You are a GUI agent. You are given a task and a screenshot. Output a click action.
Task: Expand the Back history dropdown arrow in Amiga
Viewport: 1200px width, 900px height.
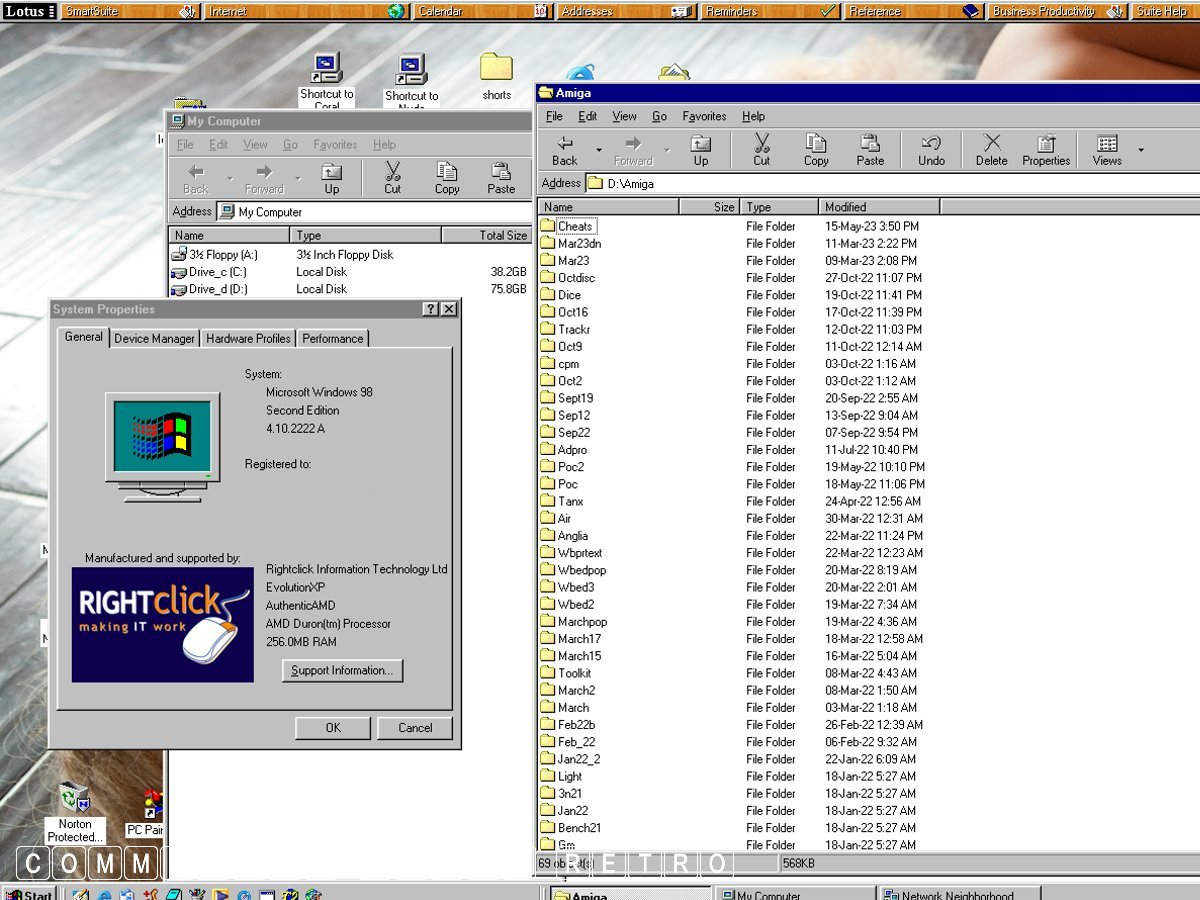pos(599,151)
